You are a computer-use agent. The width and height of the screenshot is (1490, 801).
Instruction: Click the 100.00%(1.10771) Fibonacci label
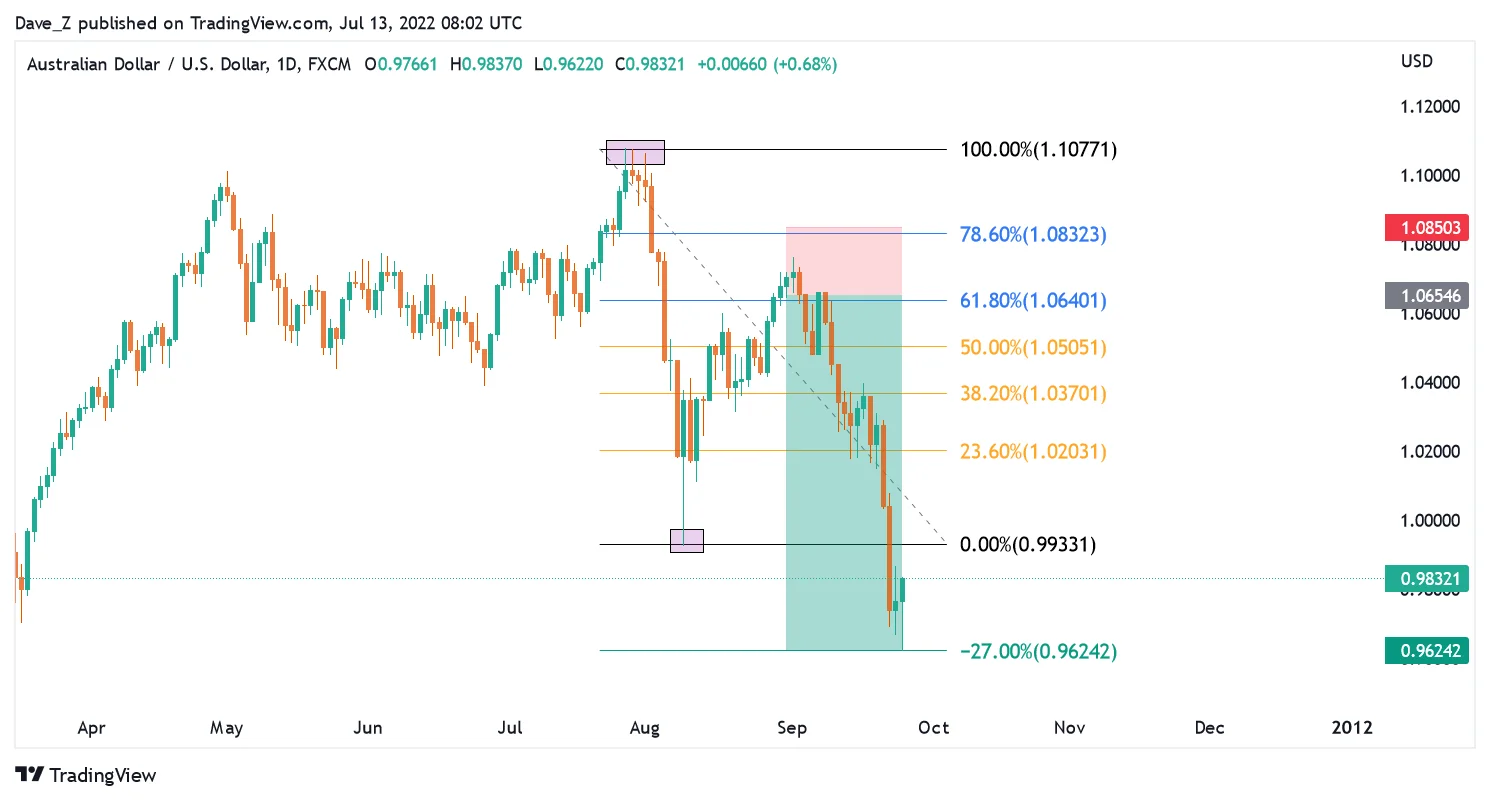tap(1039, 150)
